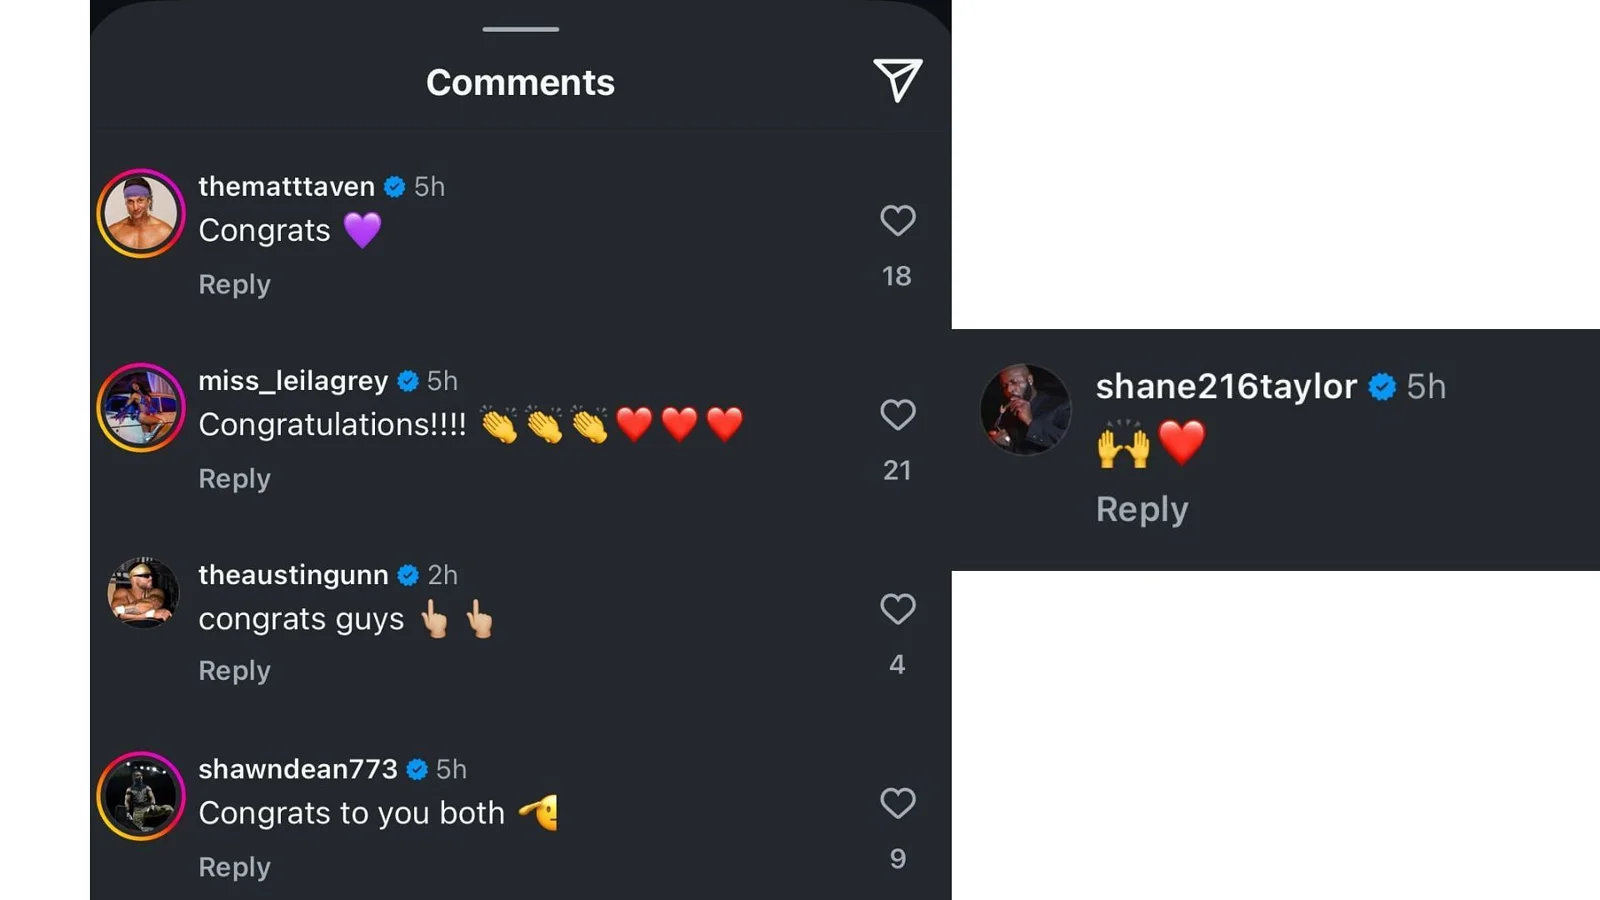Open miss_leilagrey username link
Viewport: 1600px width, 900px height.
coord(293,381)
